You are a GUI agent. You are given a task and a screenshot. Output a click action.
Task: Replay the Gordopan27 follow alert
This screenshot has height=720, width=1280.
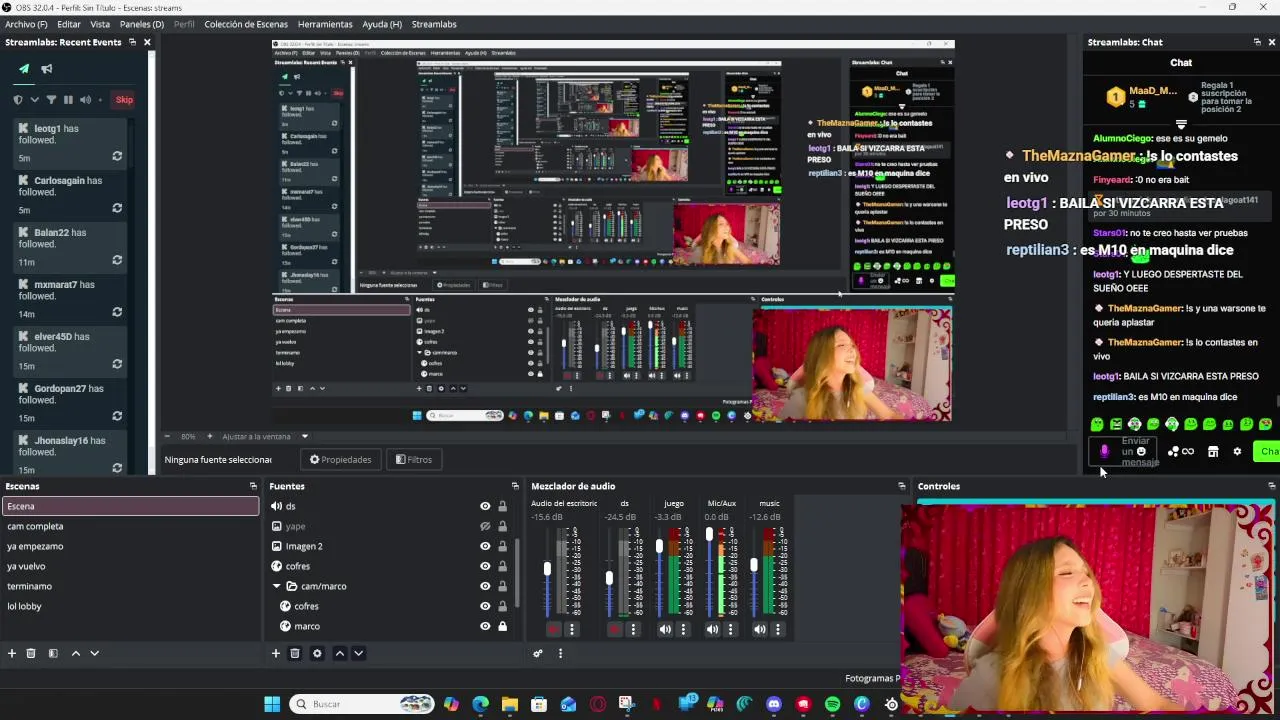coord(117,416)
